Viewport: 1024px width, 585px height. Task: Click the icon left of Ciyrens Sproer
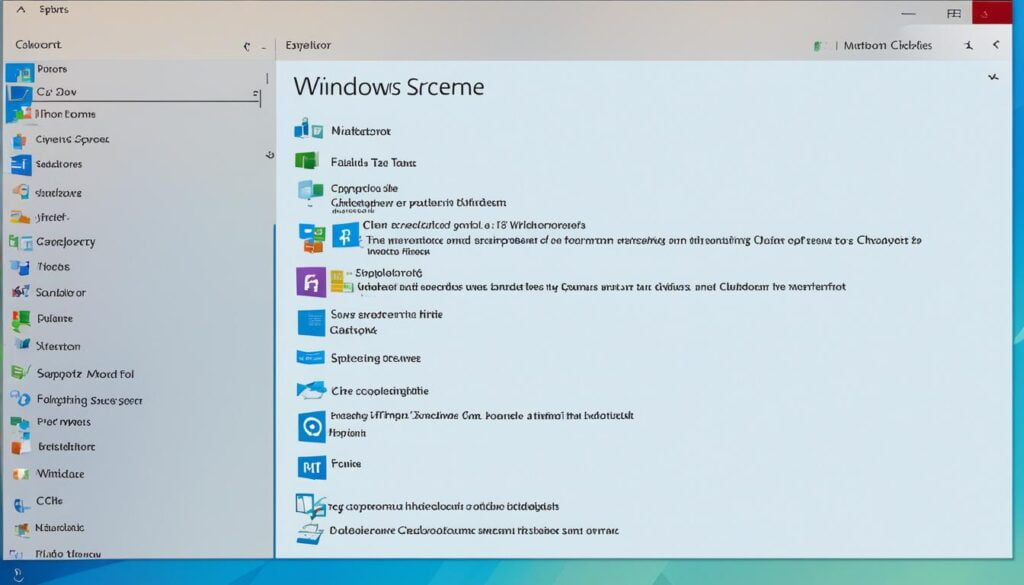tap(20, 140)
